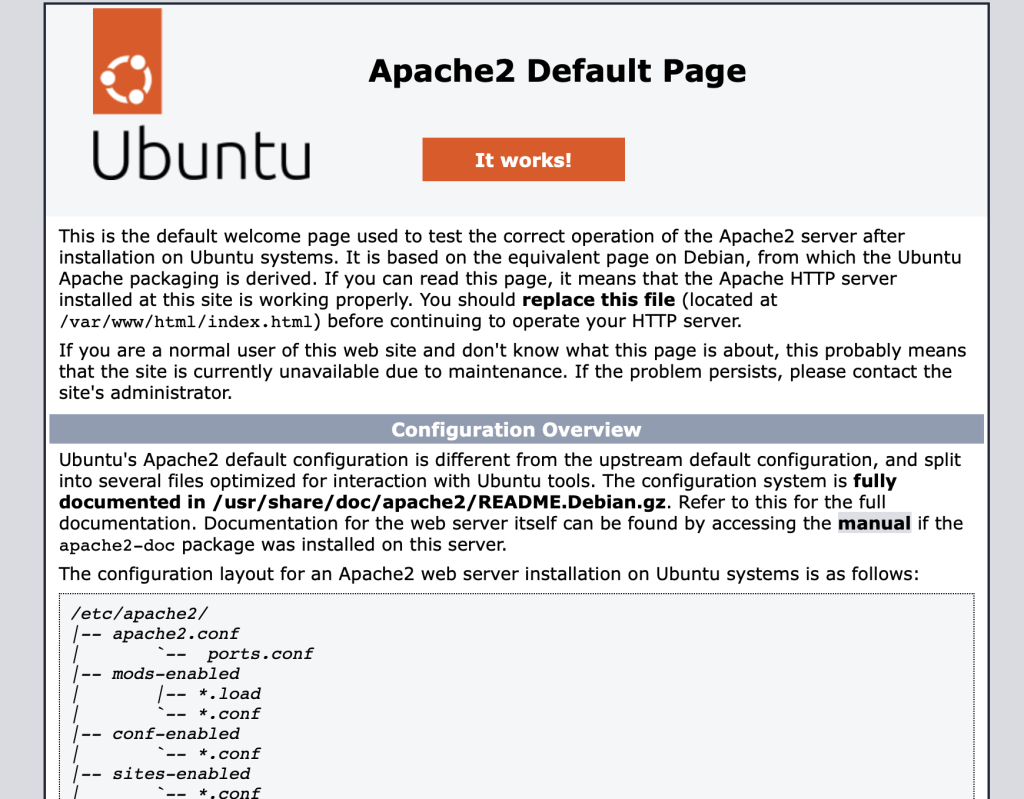Click the ports.conf entry in the tree

(260, 654)
